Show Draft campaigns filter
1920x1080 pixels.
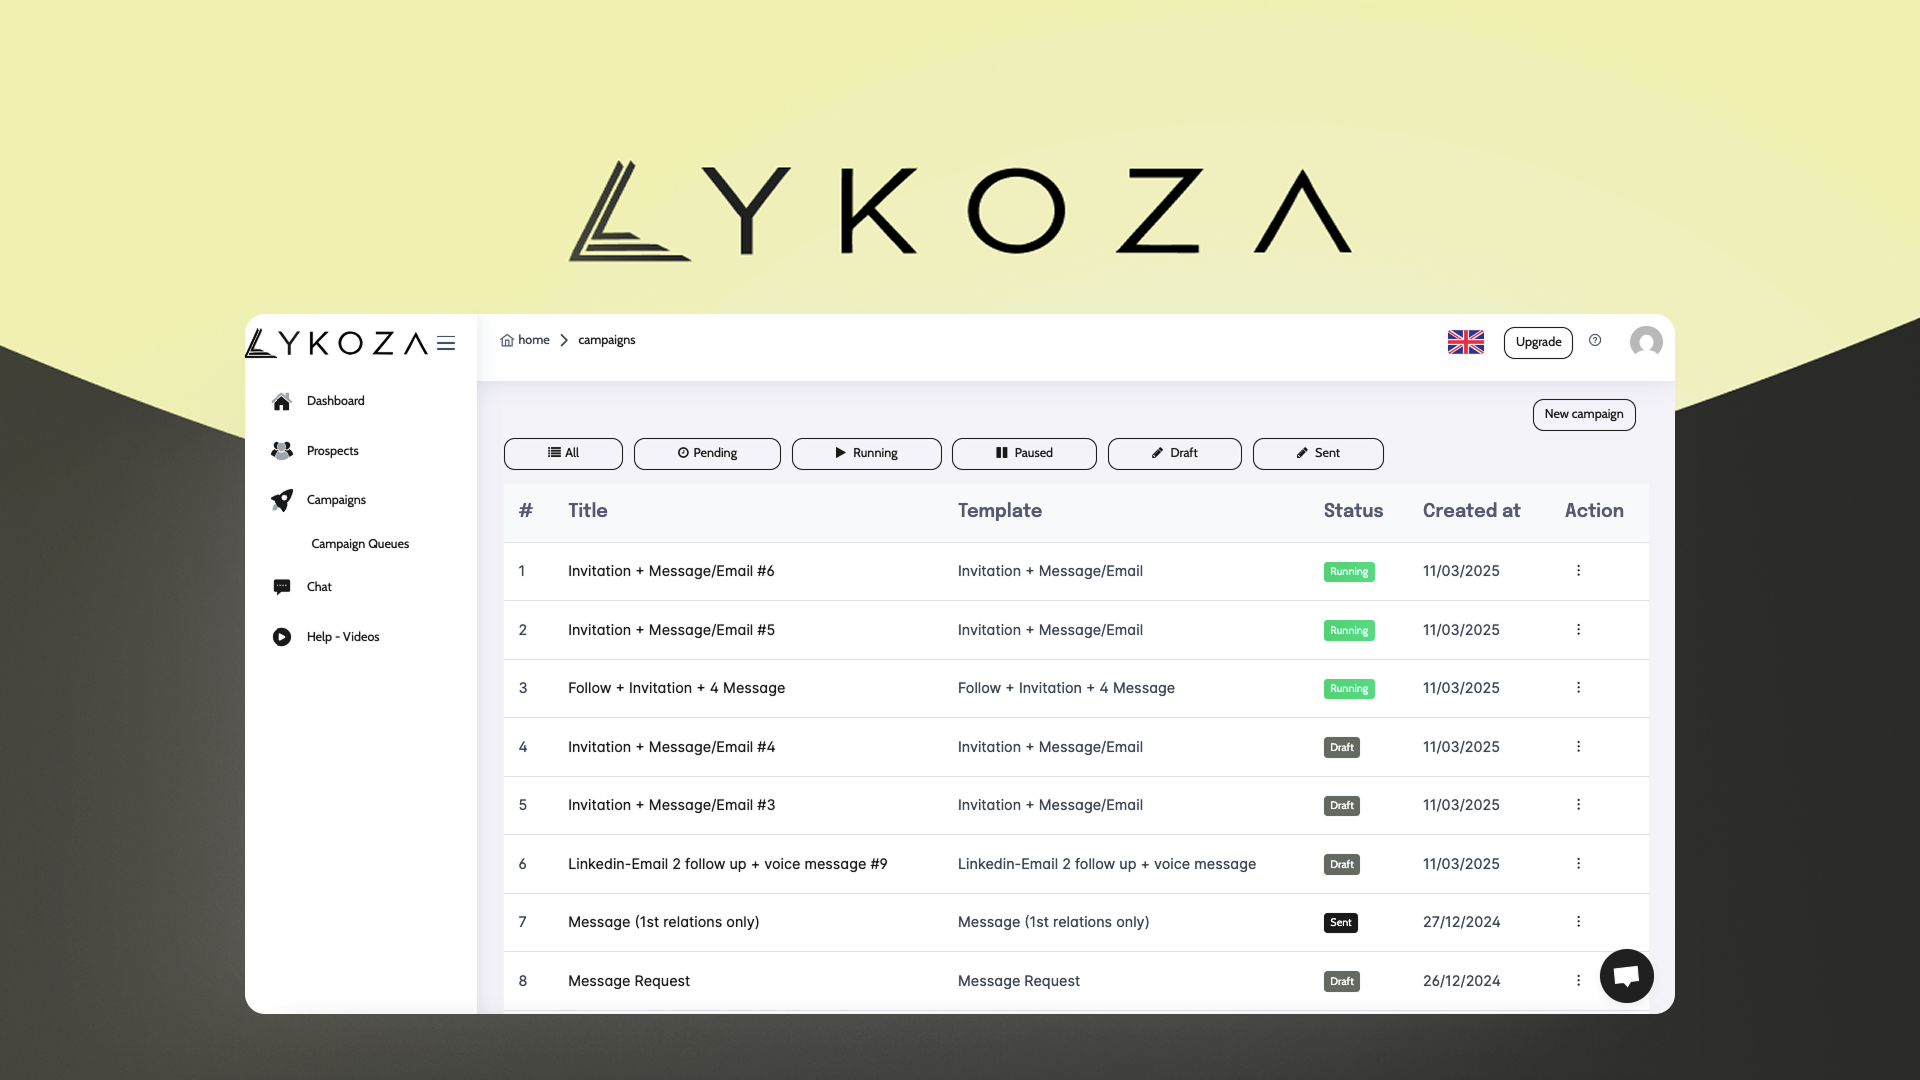pos(1174,453)
